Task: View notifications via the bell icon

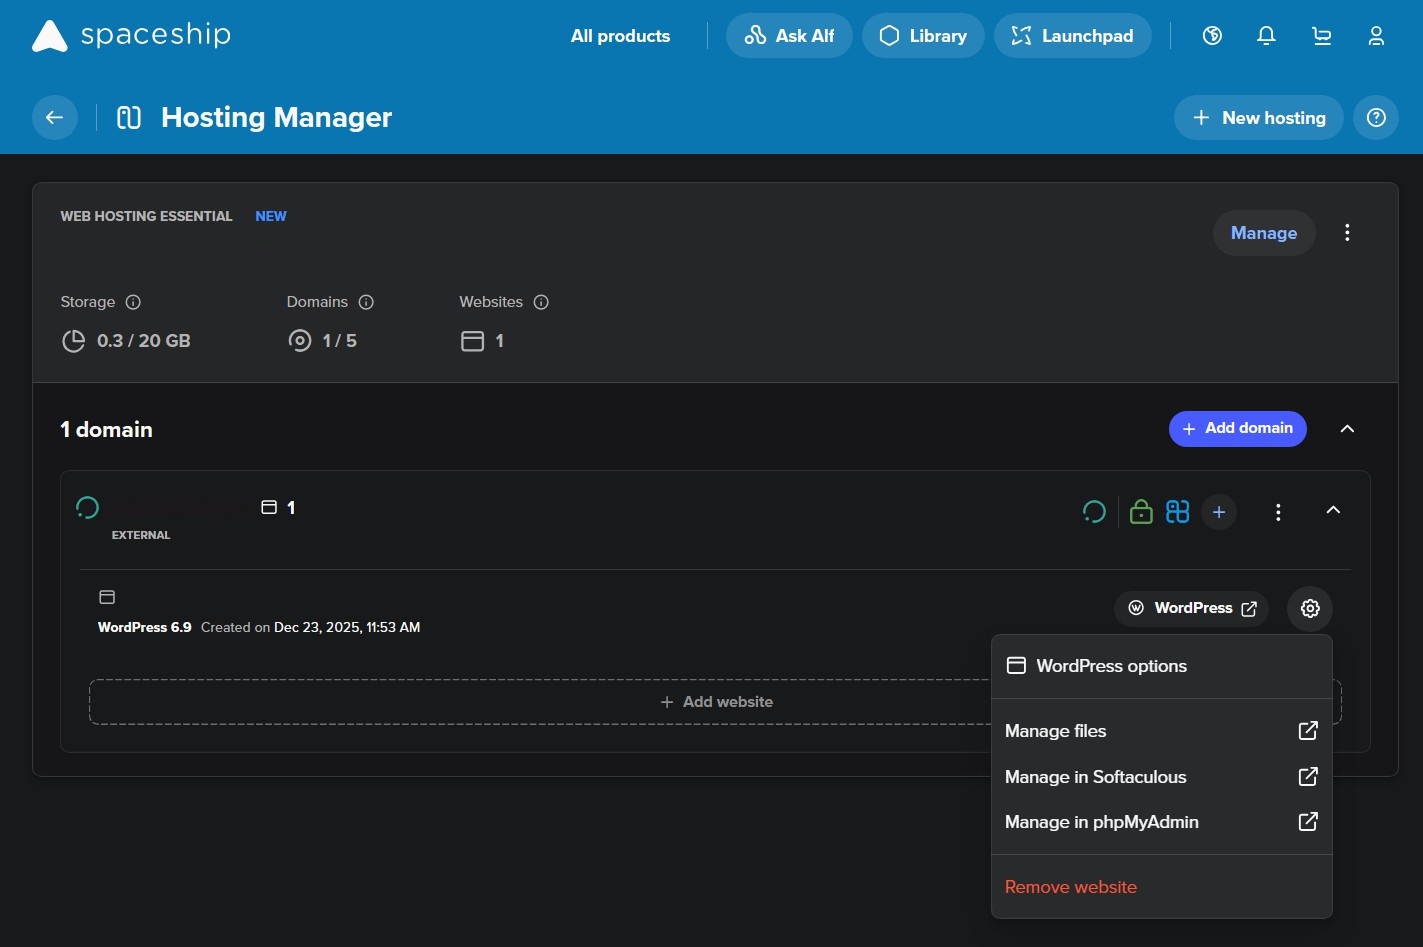Action: 1266,35
